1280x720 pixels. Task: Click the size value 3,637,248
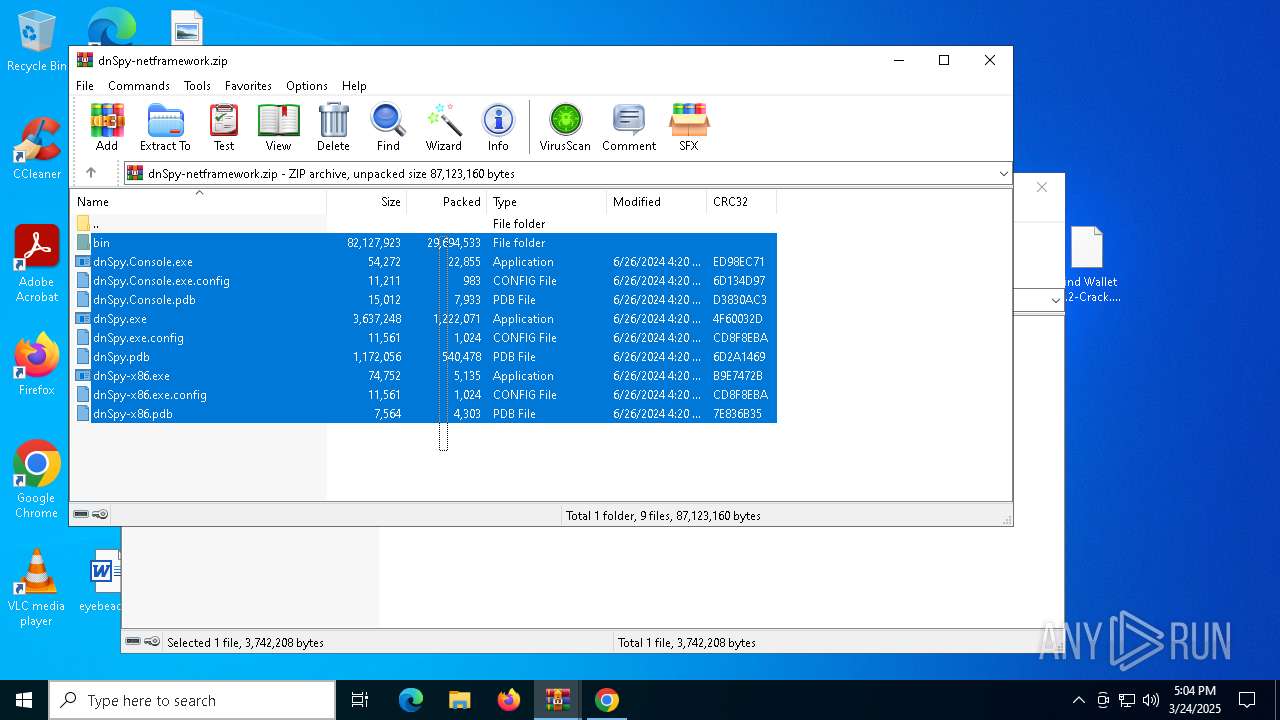point(377,319)
